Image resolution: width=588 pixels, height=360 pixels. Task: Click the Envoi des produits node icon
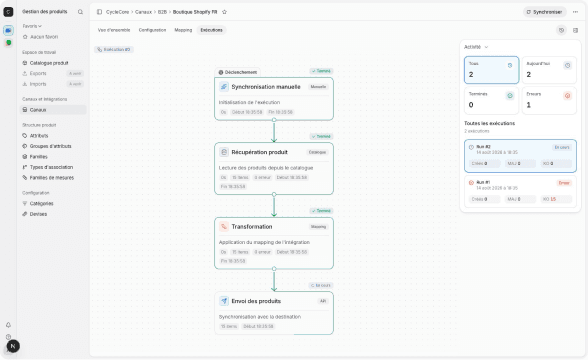click(x=224, y=301)
